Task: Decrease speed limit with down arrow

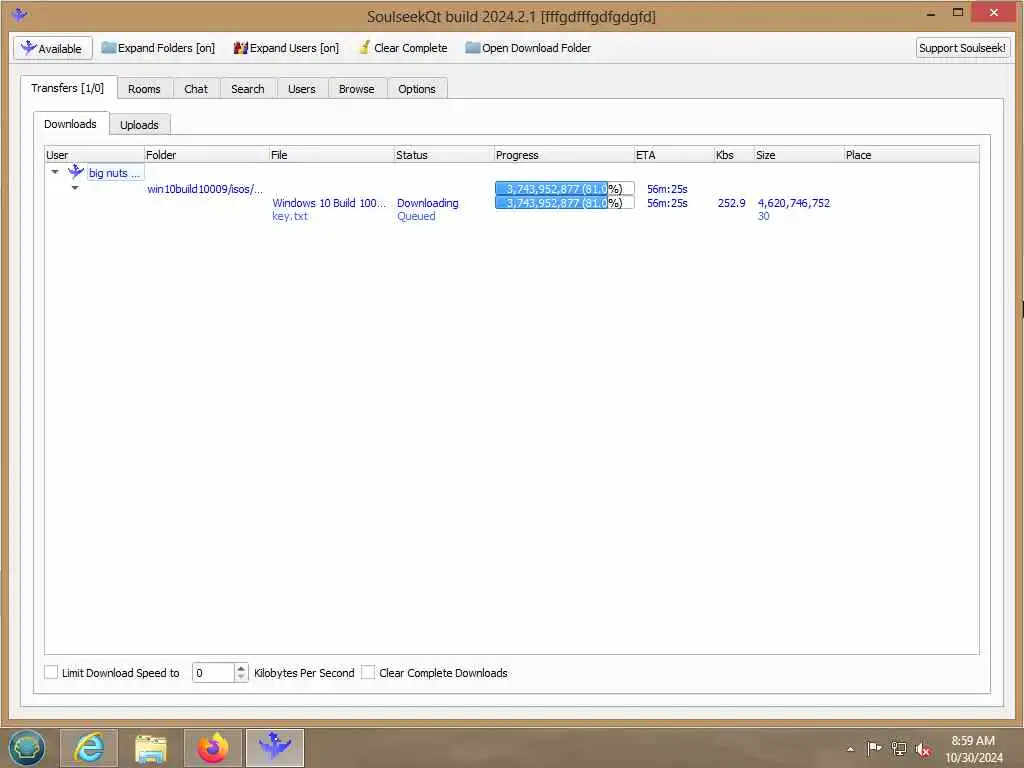Action: pos(242,677)
